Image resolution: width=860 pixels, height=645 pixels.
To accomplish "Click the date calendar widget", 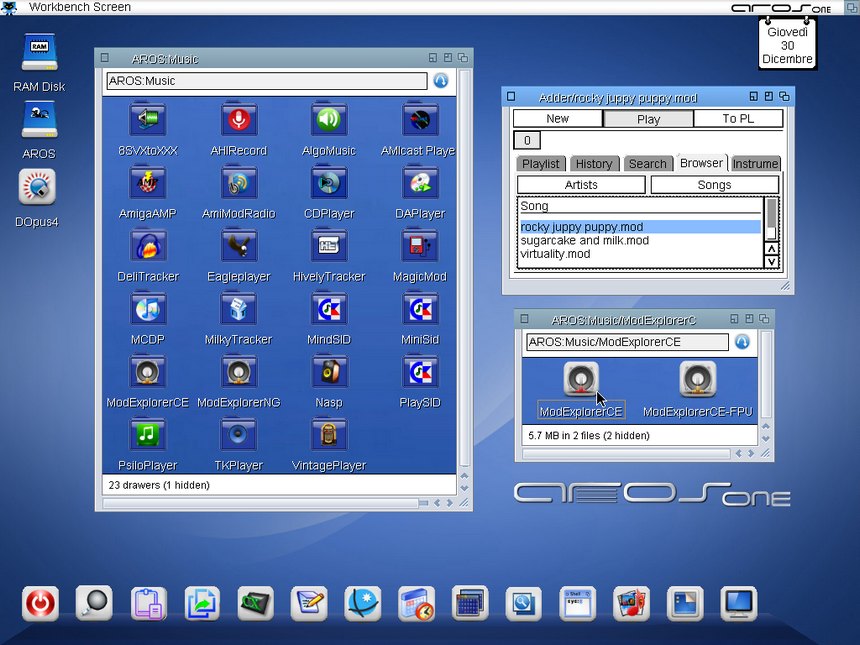I will pos(788,43).
